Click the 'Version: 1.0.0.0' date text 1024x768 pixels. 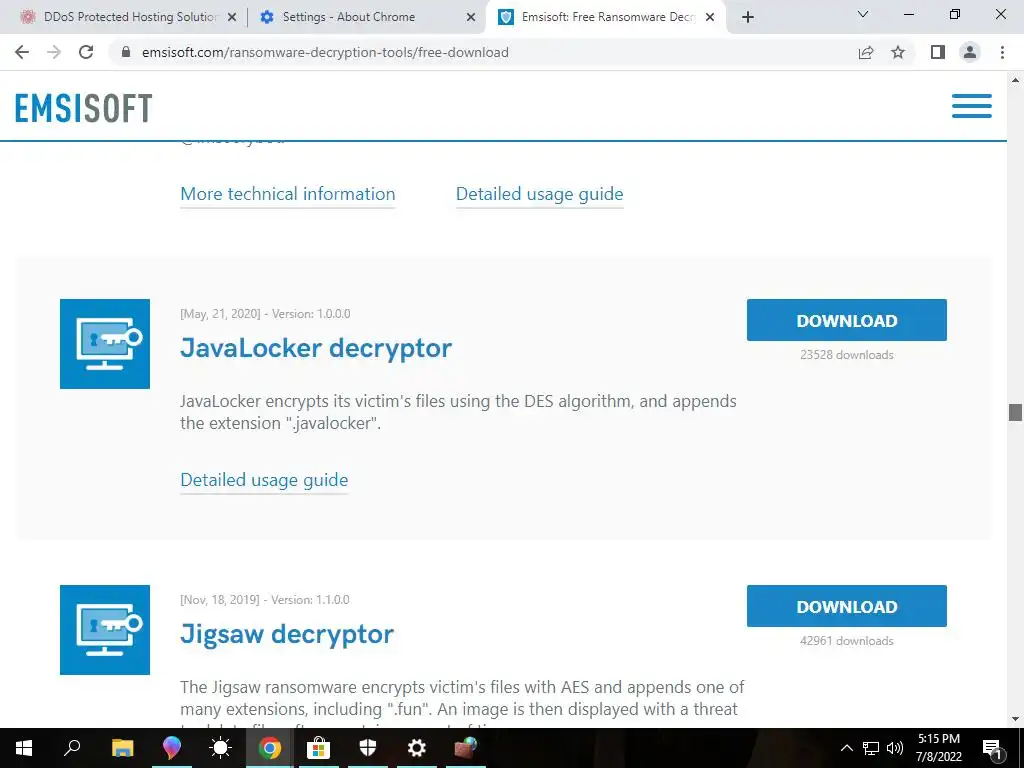point(265,313)
